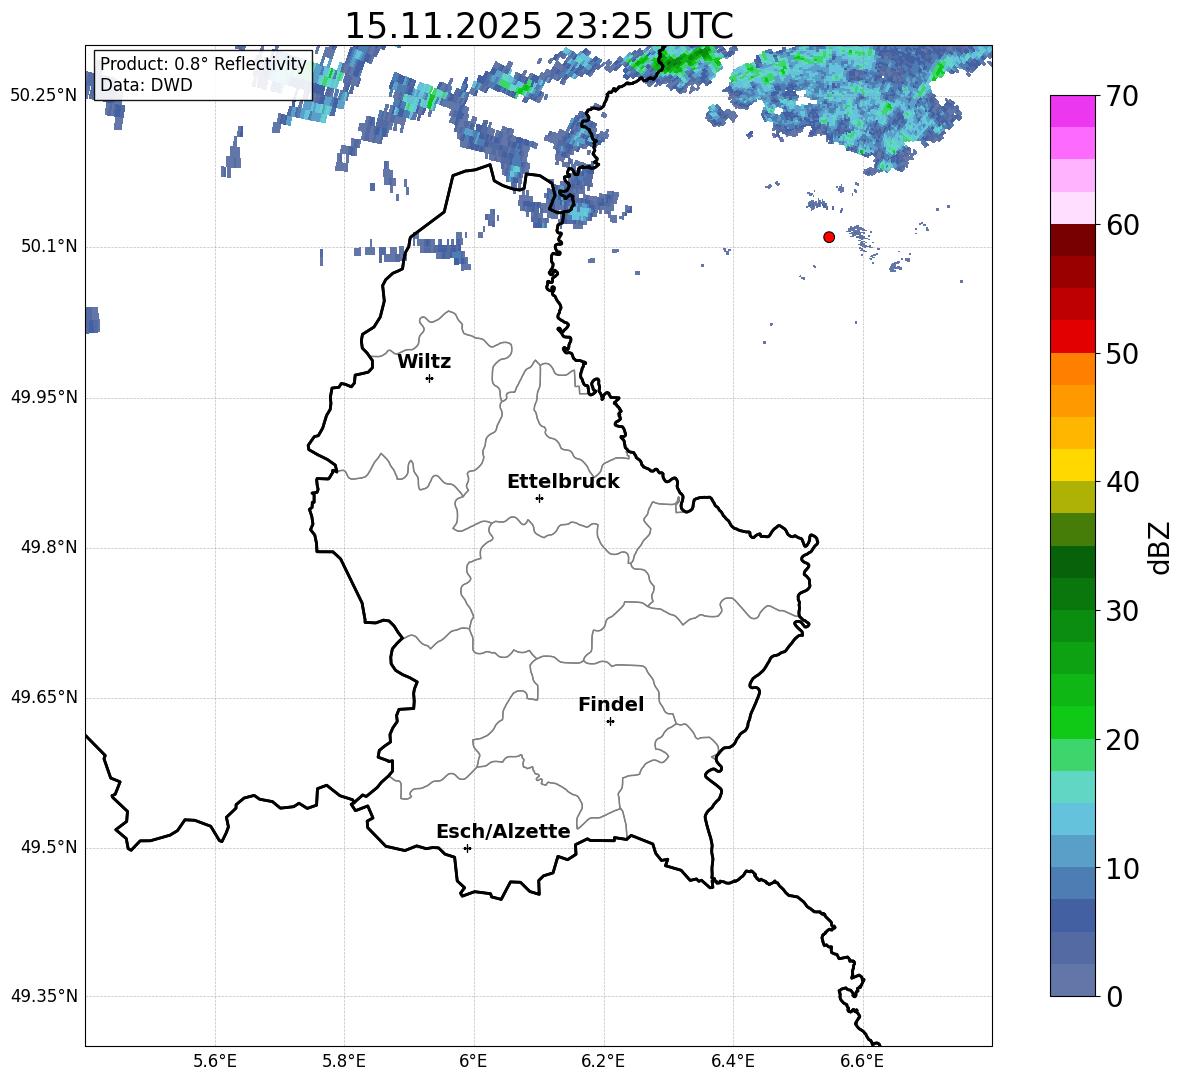The width and height of the screenshot is (1184, 1081).
Task: Click the 6.2°E longitude label
Action: 603,1061
